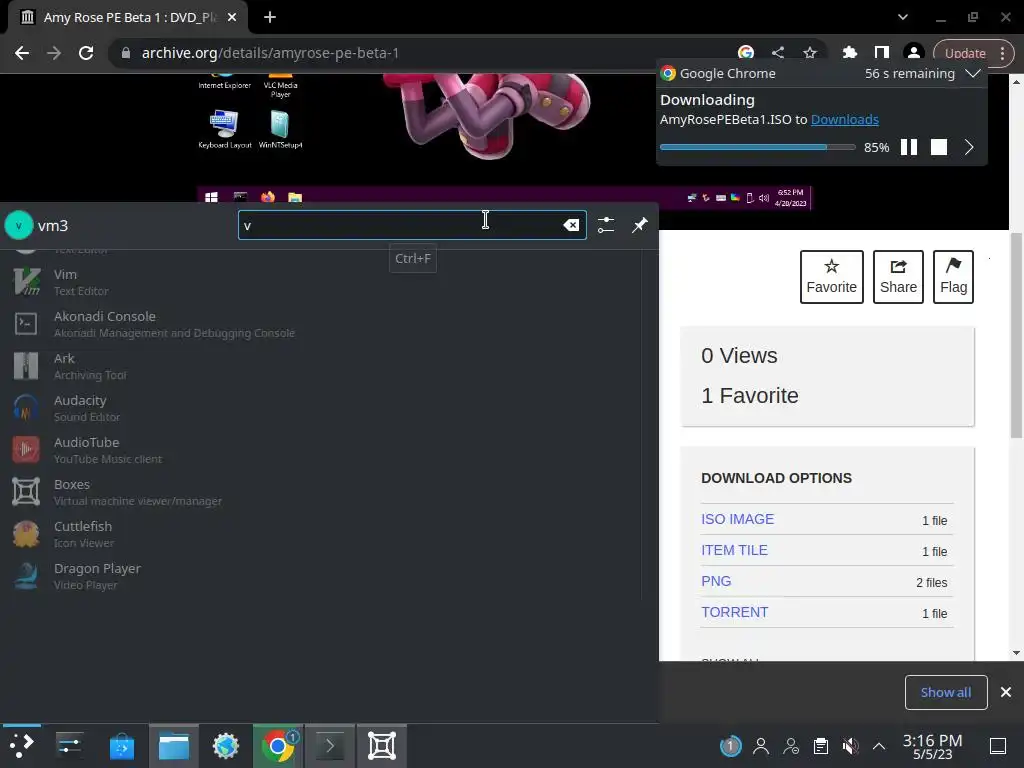
Task: Launch Discover store from taskbar
Action: coord(121,746)
